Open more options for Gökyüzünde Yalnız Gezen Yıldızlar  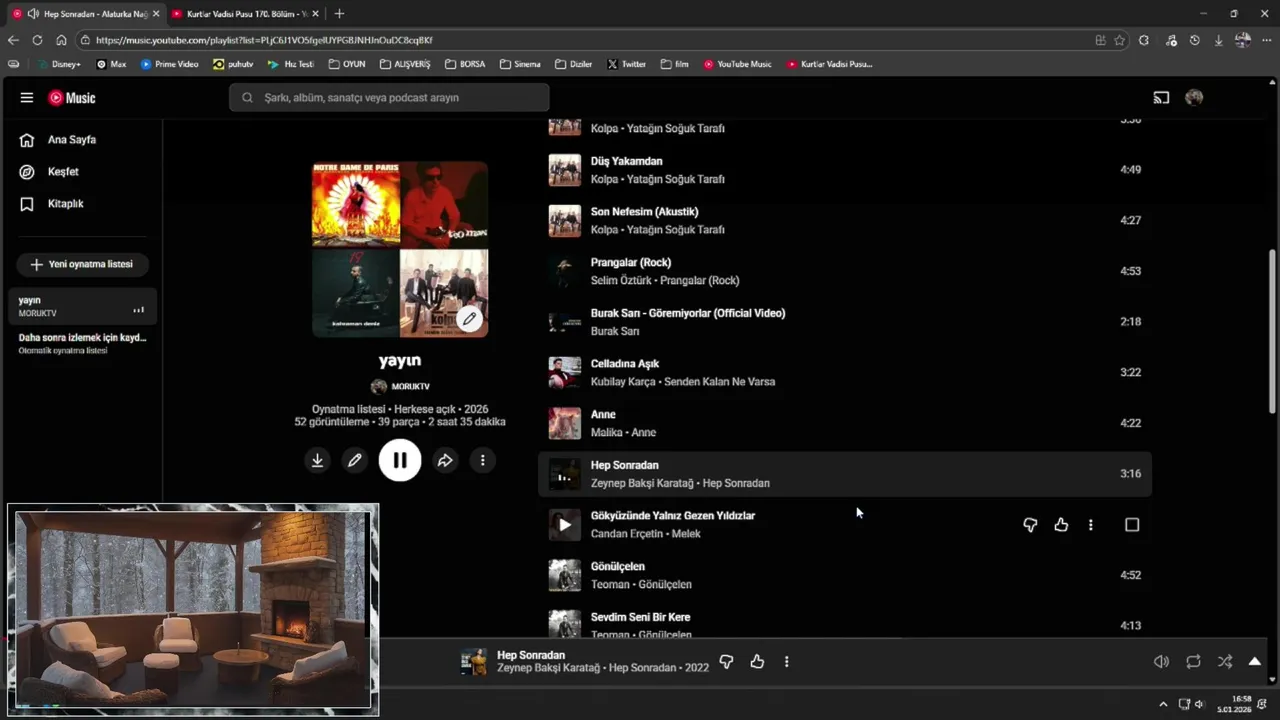pyautogui.click(x=1091, y=525)
